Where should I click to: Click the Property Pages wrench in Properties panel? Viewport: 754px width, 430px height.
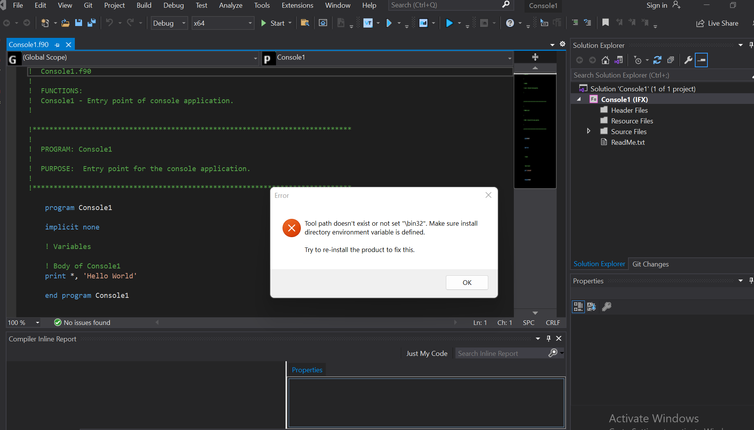point(607,306)
